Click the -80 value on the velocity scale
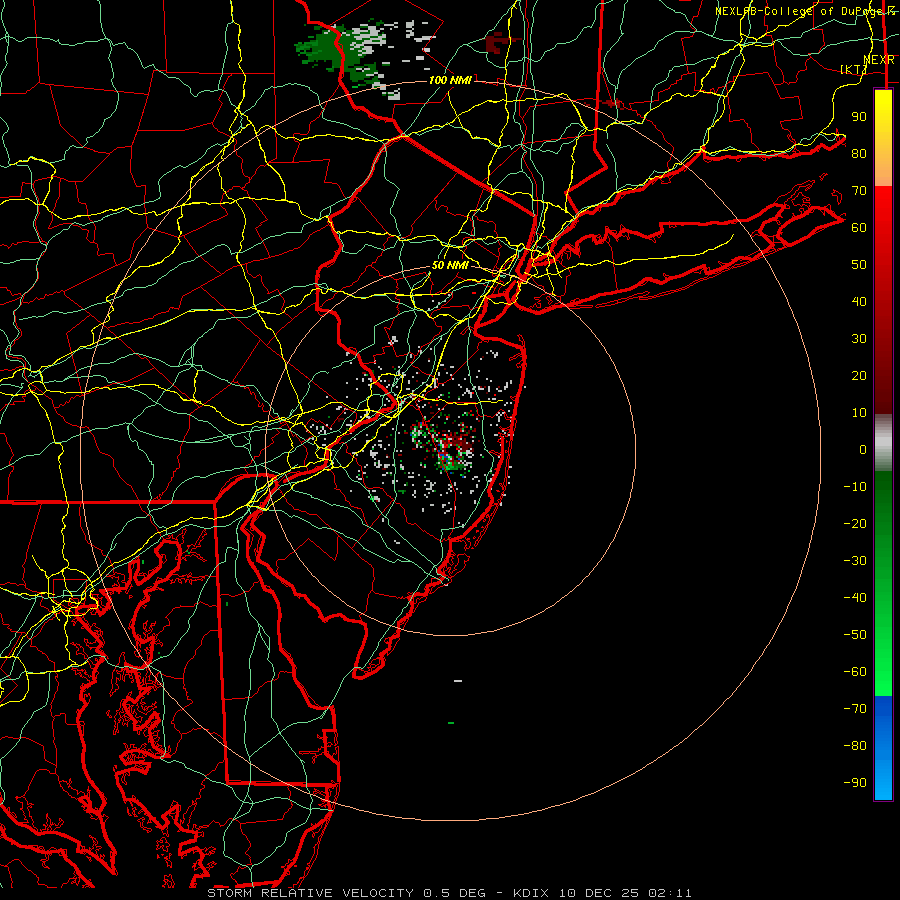The image size is (900, 900). click(x=855, y=746)
